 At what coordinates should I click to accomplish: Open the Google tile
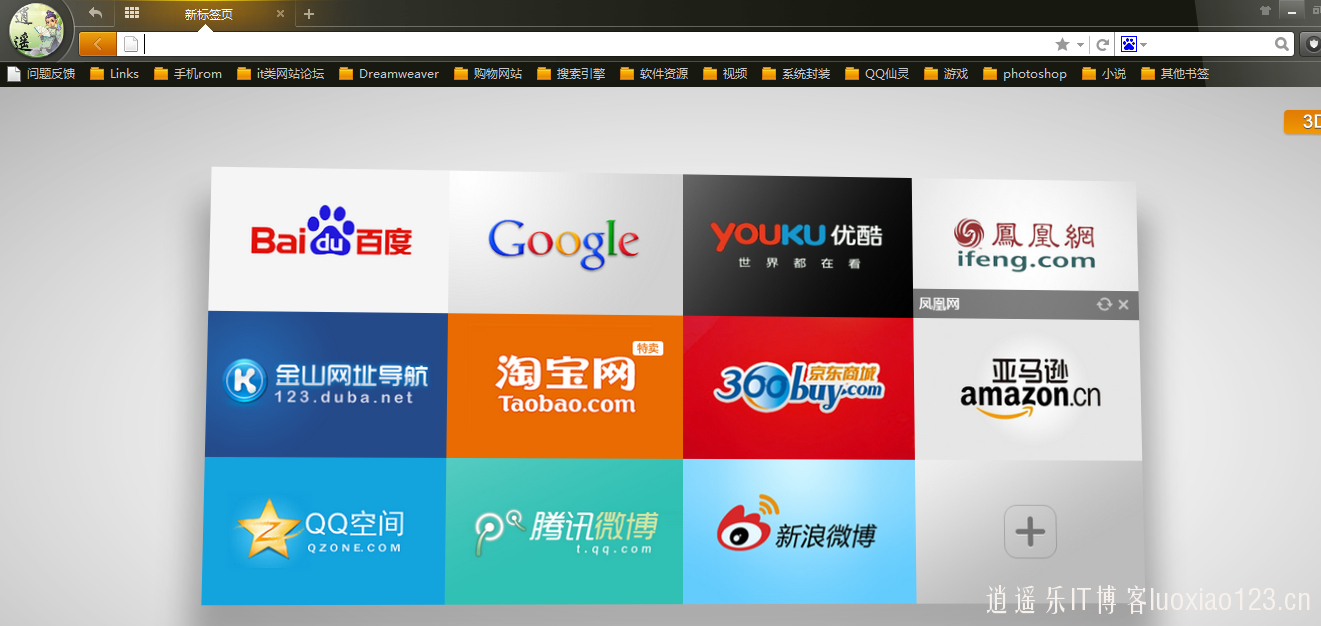(565, 242)
